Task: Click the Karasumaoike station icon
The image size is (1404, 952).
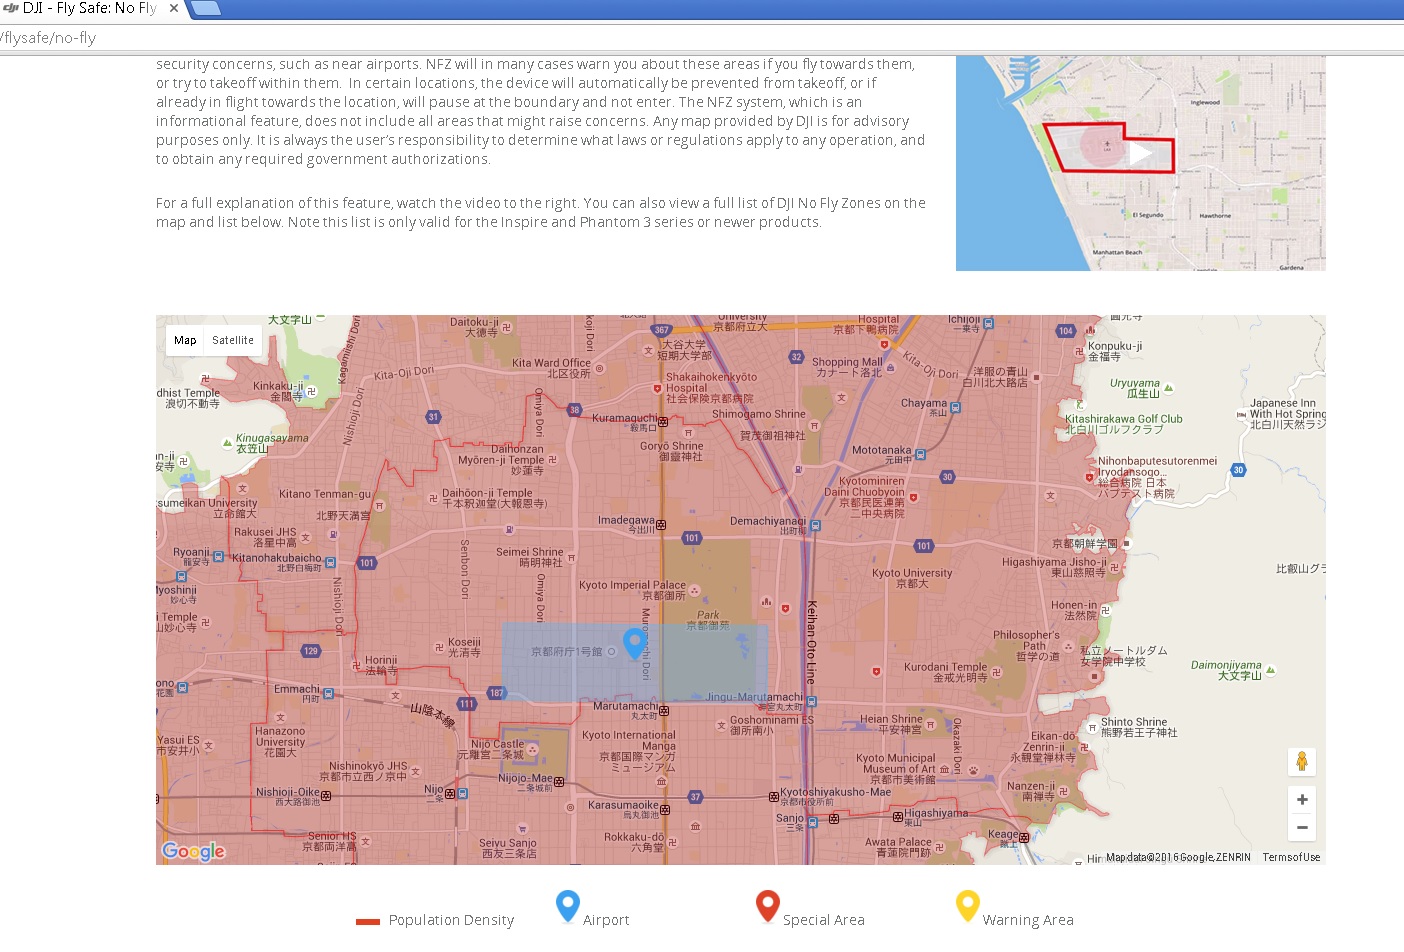Action: pos(665,809)
